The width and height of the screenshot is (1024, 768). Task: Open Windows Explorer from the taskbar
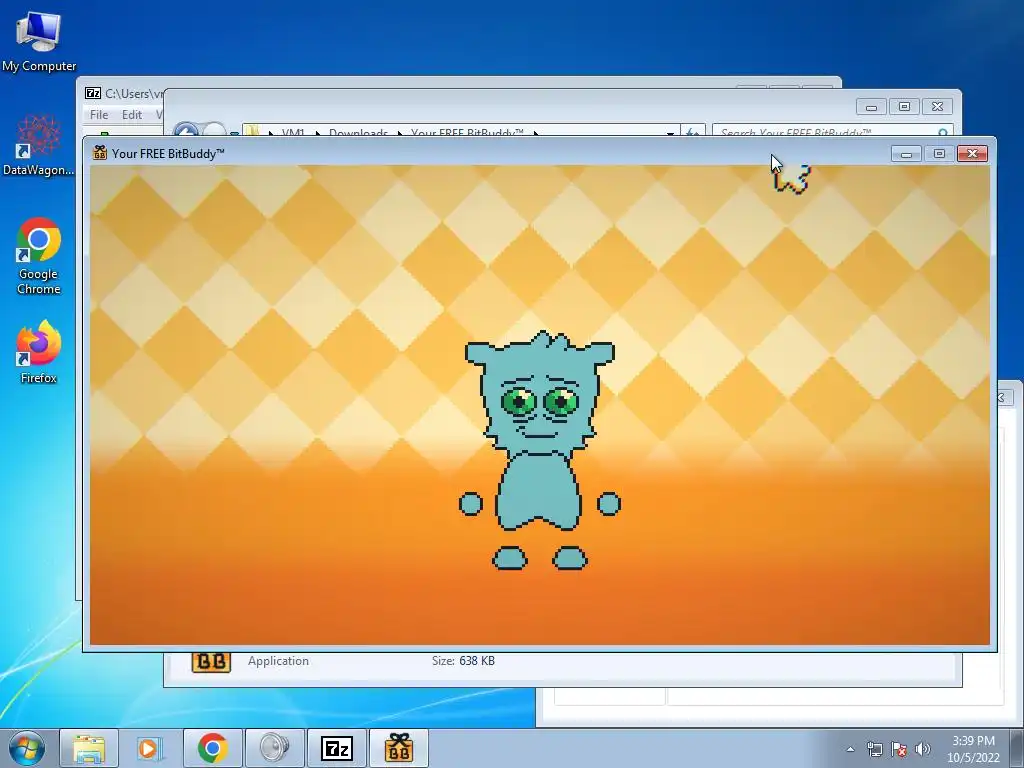[89, 748]
